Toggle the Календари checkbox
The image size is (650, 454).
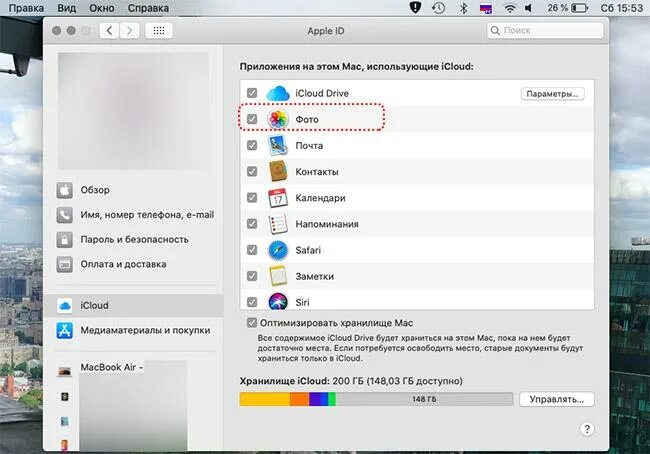click(252, 197)
